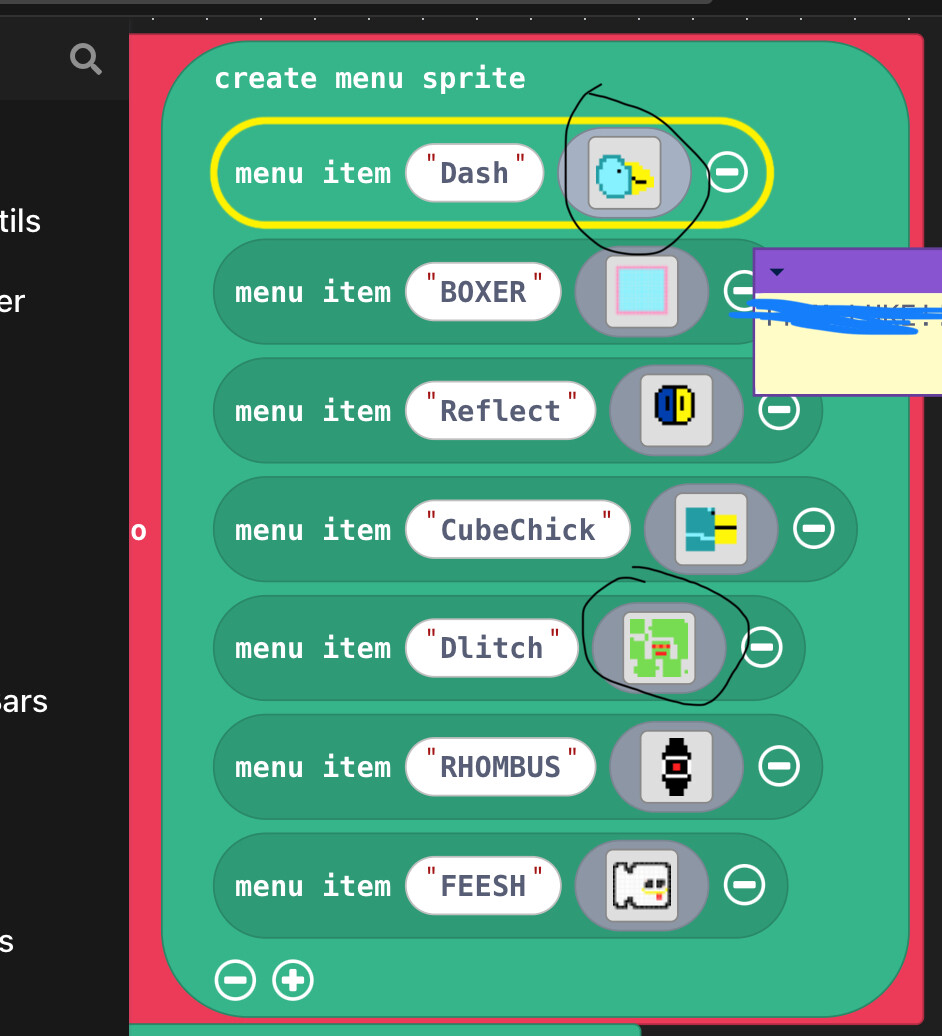Open the RHOMBUS black sprite image

(676, 766)
